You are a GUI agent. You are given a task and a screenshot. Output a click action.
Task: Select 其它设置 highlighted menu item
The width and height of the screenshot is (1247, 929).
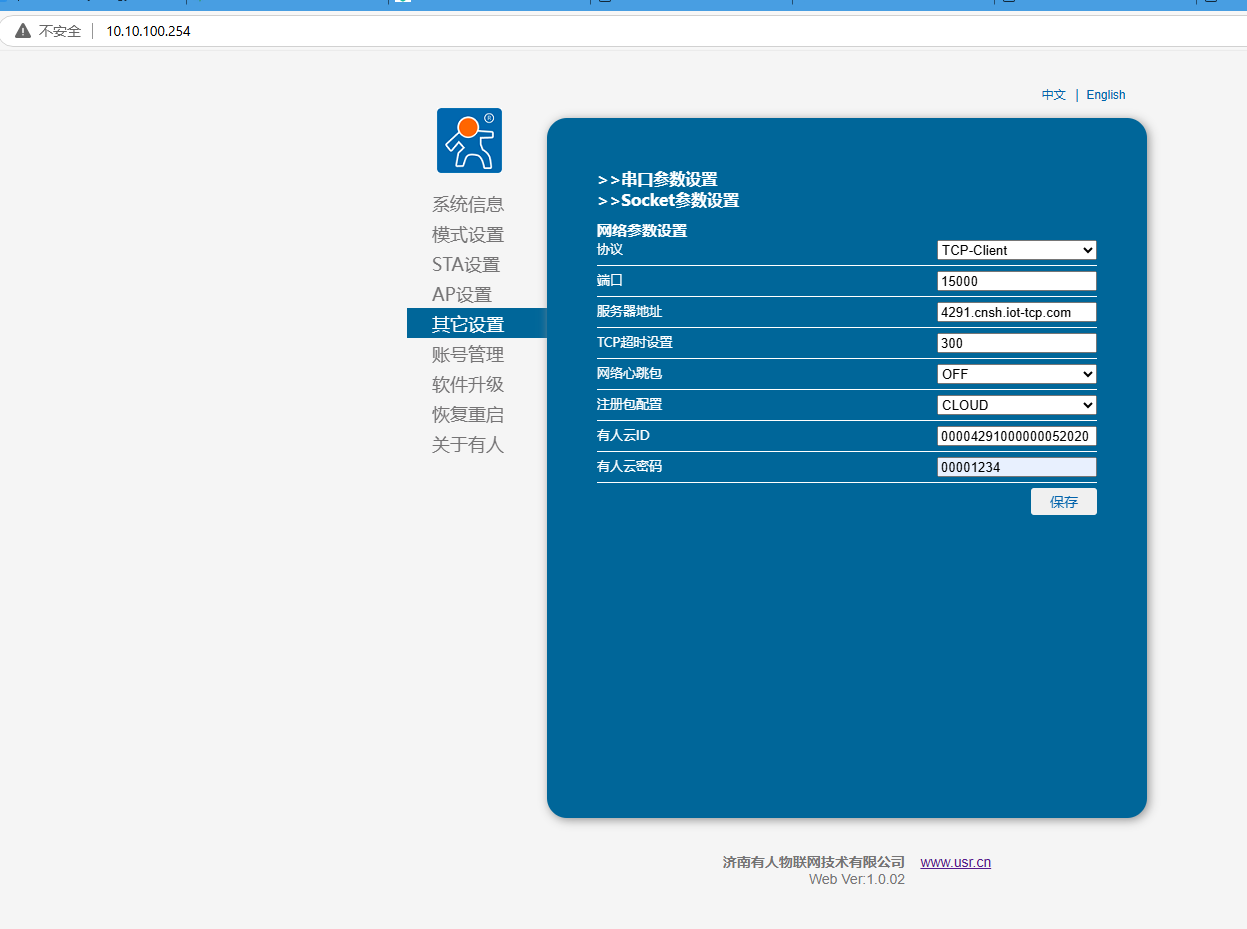(x=468, y=324)
